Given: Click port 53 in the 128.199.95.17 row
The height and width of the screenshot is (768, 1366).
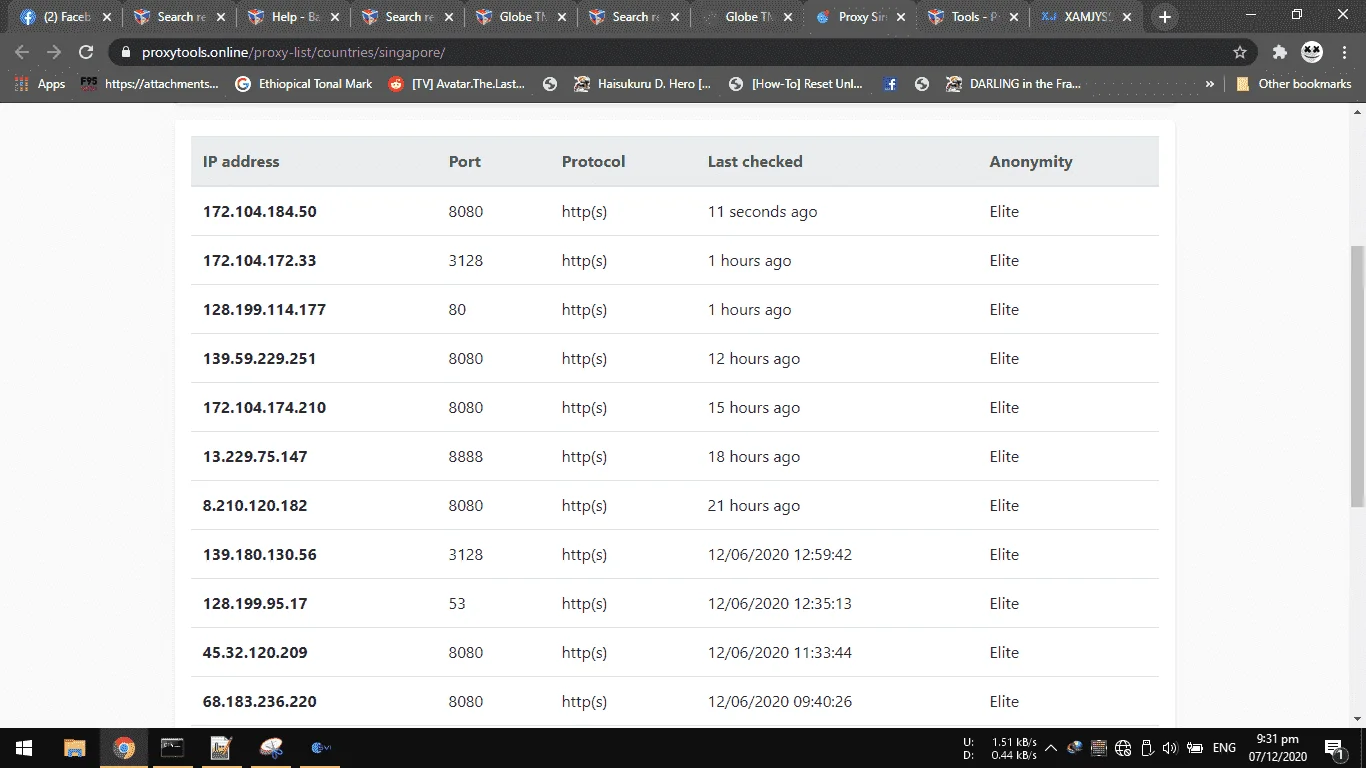Looking at the screenshot, I should (x=457, y=603).
